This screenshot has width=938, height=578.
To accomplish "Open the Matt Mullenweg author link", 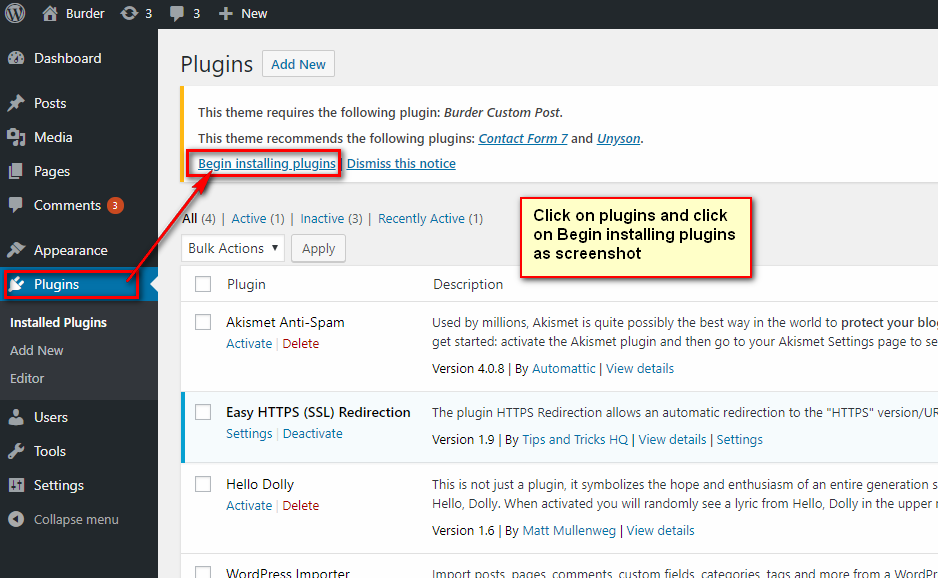I will 569,531.
